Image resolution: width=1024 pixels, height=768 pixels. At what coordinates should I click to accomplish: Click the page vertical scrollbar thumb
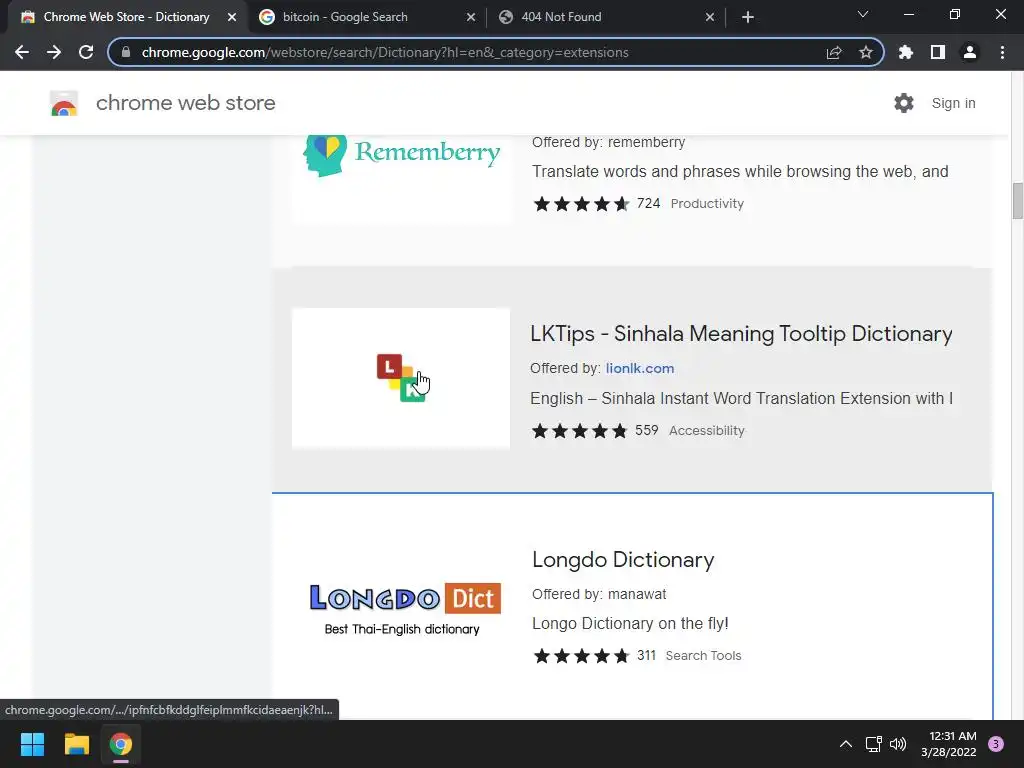[x=1017, y=201]
